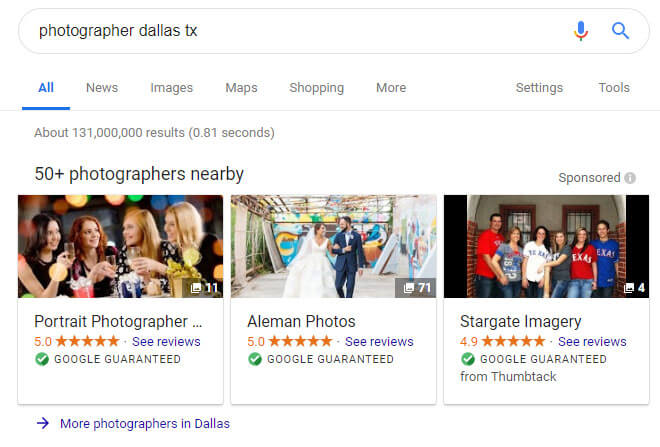
Task: Open the News results tab
Action: tap(102, 88)
